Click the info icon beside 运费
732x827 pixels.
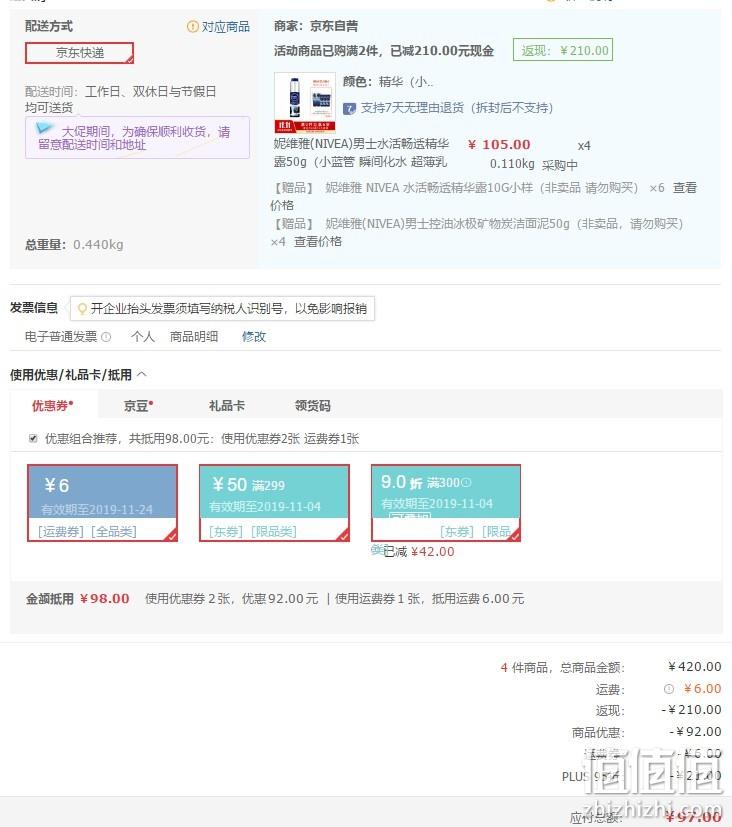(x=669, y=689)
